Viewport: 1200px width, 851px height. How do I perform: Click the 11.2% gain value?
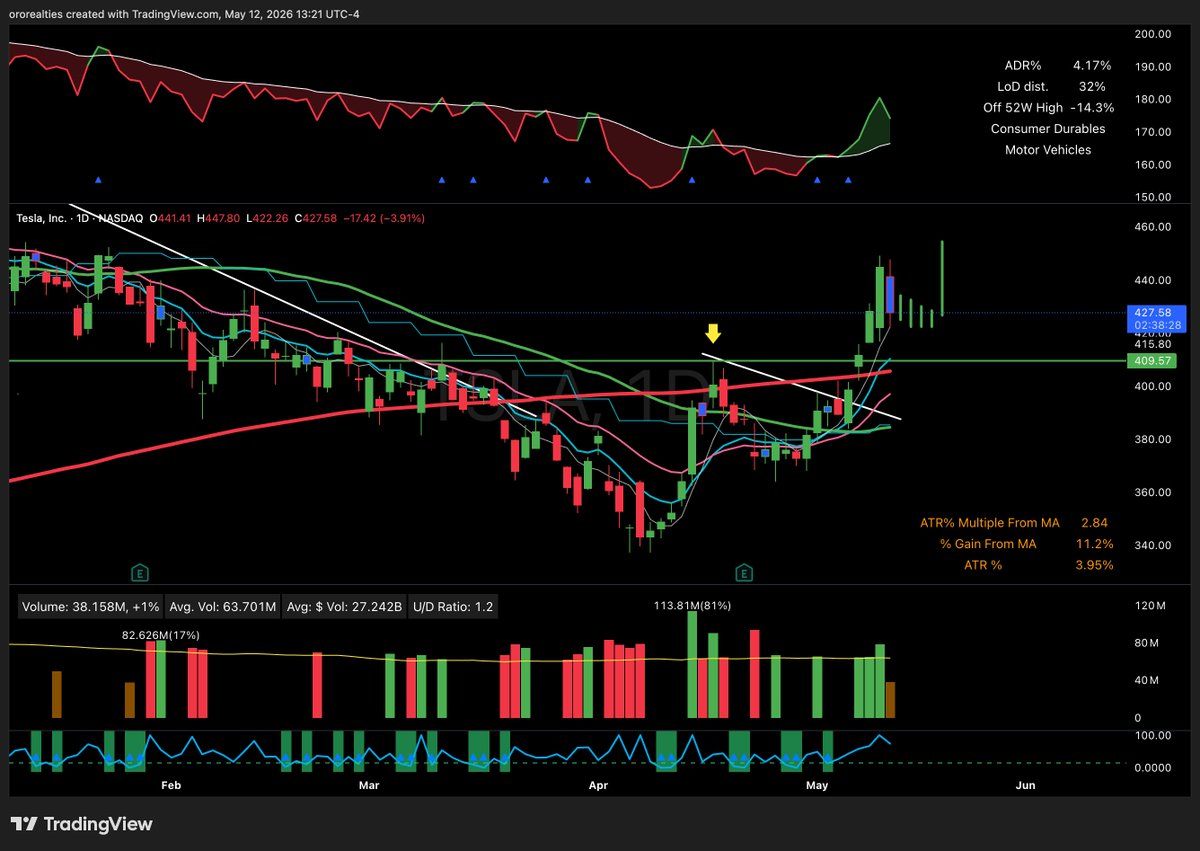[1096, 544]
